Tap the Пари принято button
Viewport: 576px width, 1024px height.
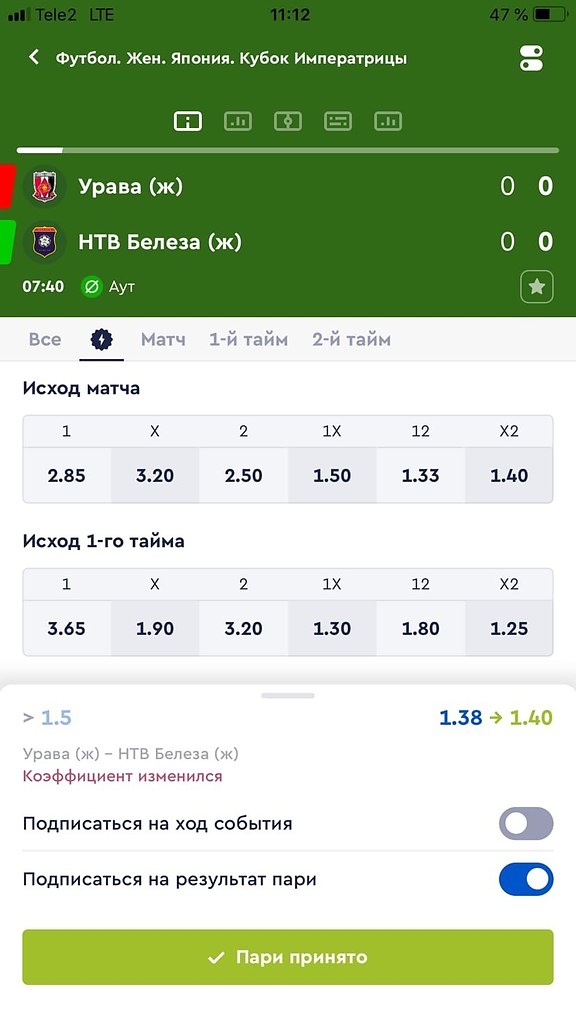(x=288, y=957)
